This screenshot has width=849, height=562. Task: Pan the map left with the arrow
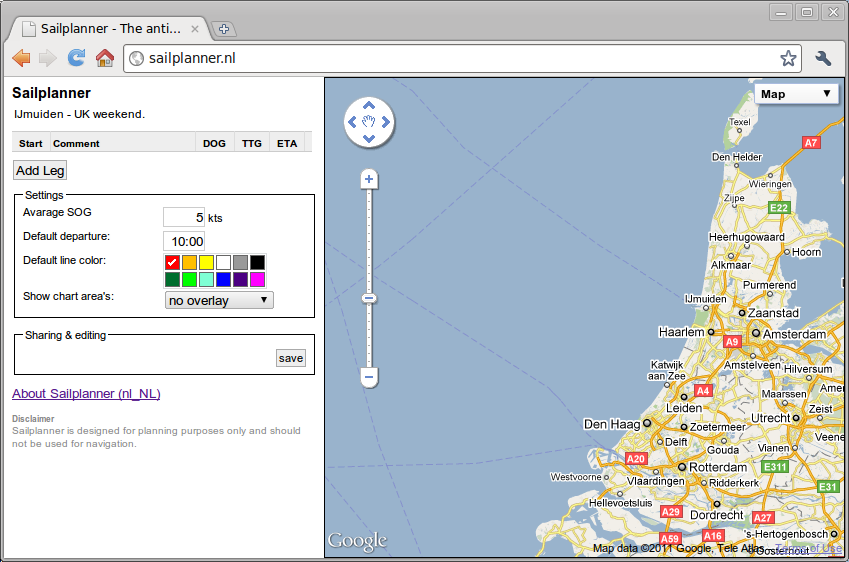coord(352,122)
